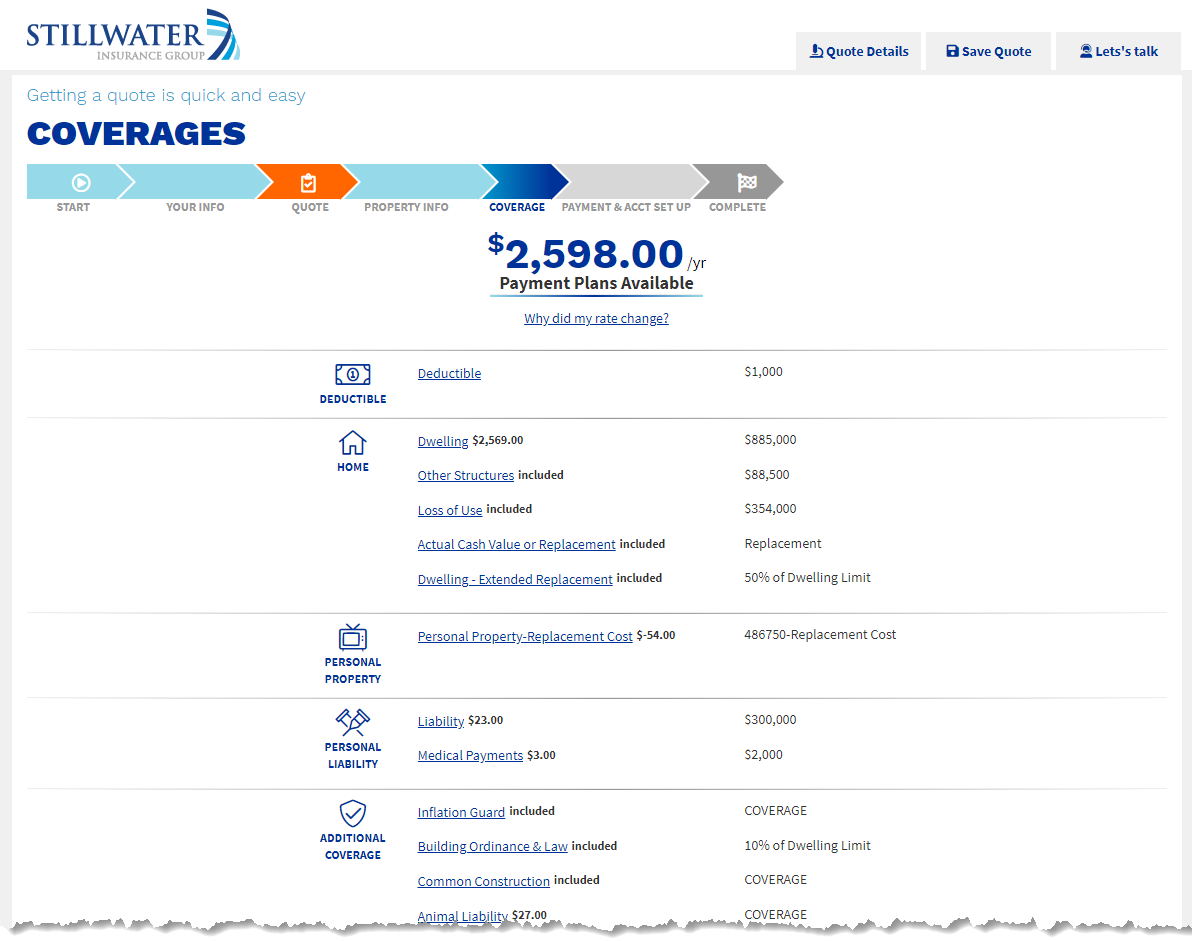
Task: Click the Personal Property television icon
Action: pyautogui.click(x=353, y=637)
